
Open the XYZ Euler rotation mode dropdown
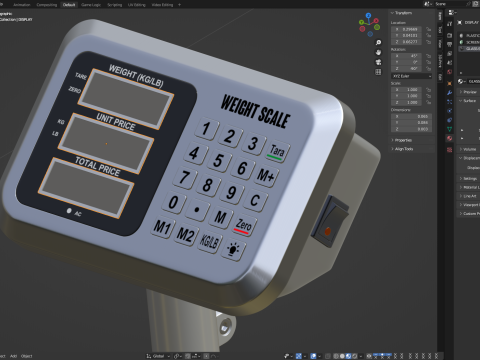pyautogui.click(x=411, y=76)
